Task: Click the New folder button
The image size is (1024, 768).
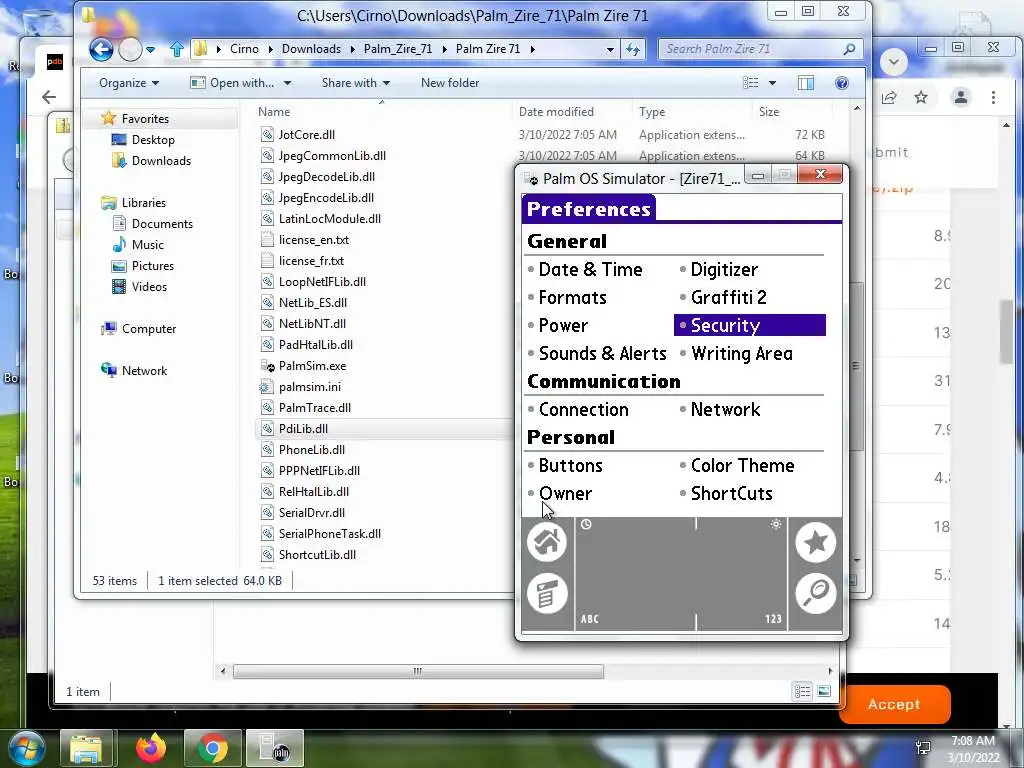Action: pyautogui.click(x=450, y=83)
